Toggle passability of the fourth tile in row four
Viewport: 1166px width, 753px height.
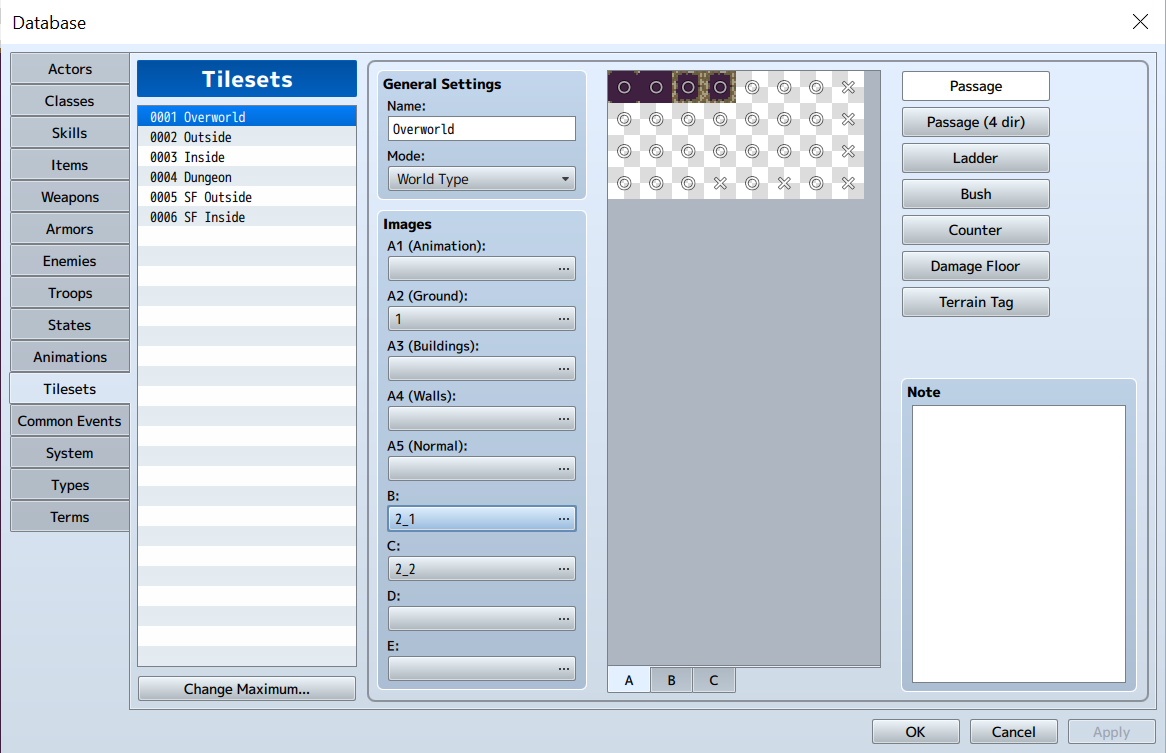coord(720,183)
